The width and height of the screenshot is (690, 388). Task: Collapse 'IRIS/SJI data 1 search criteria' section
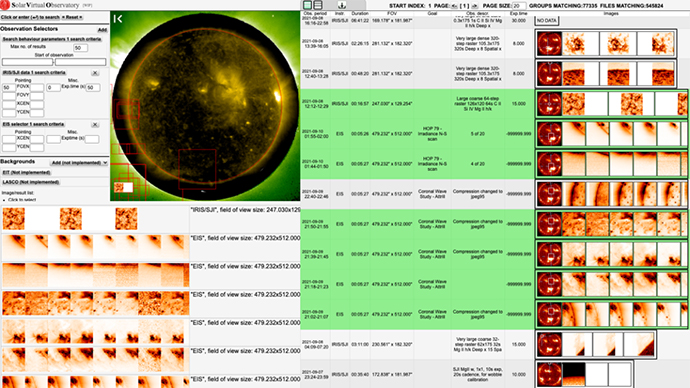click(34, 73)
